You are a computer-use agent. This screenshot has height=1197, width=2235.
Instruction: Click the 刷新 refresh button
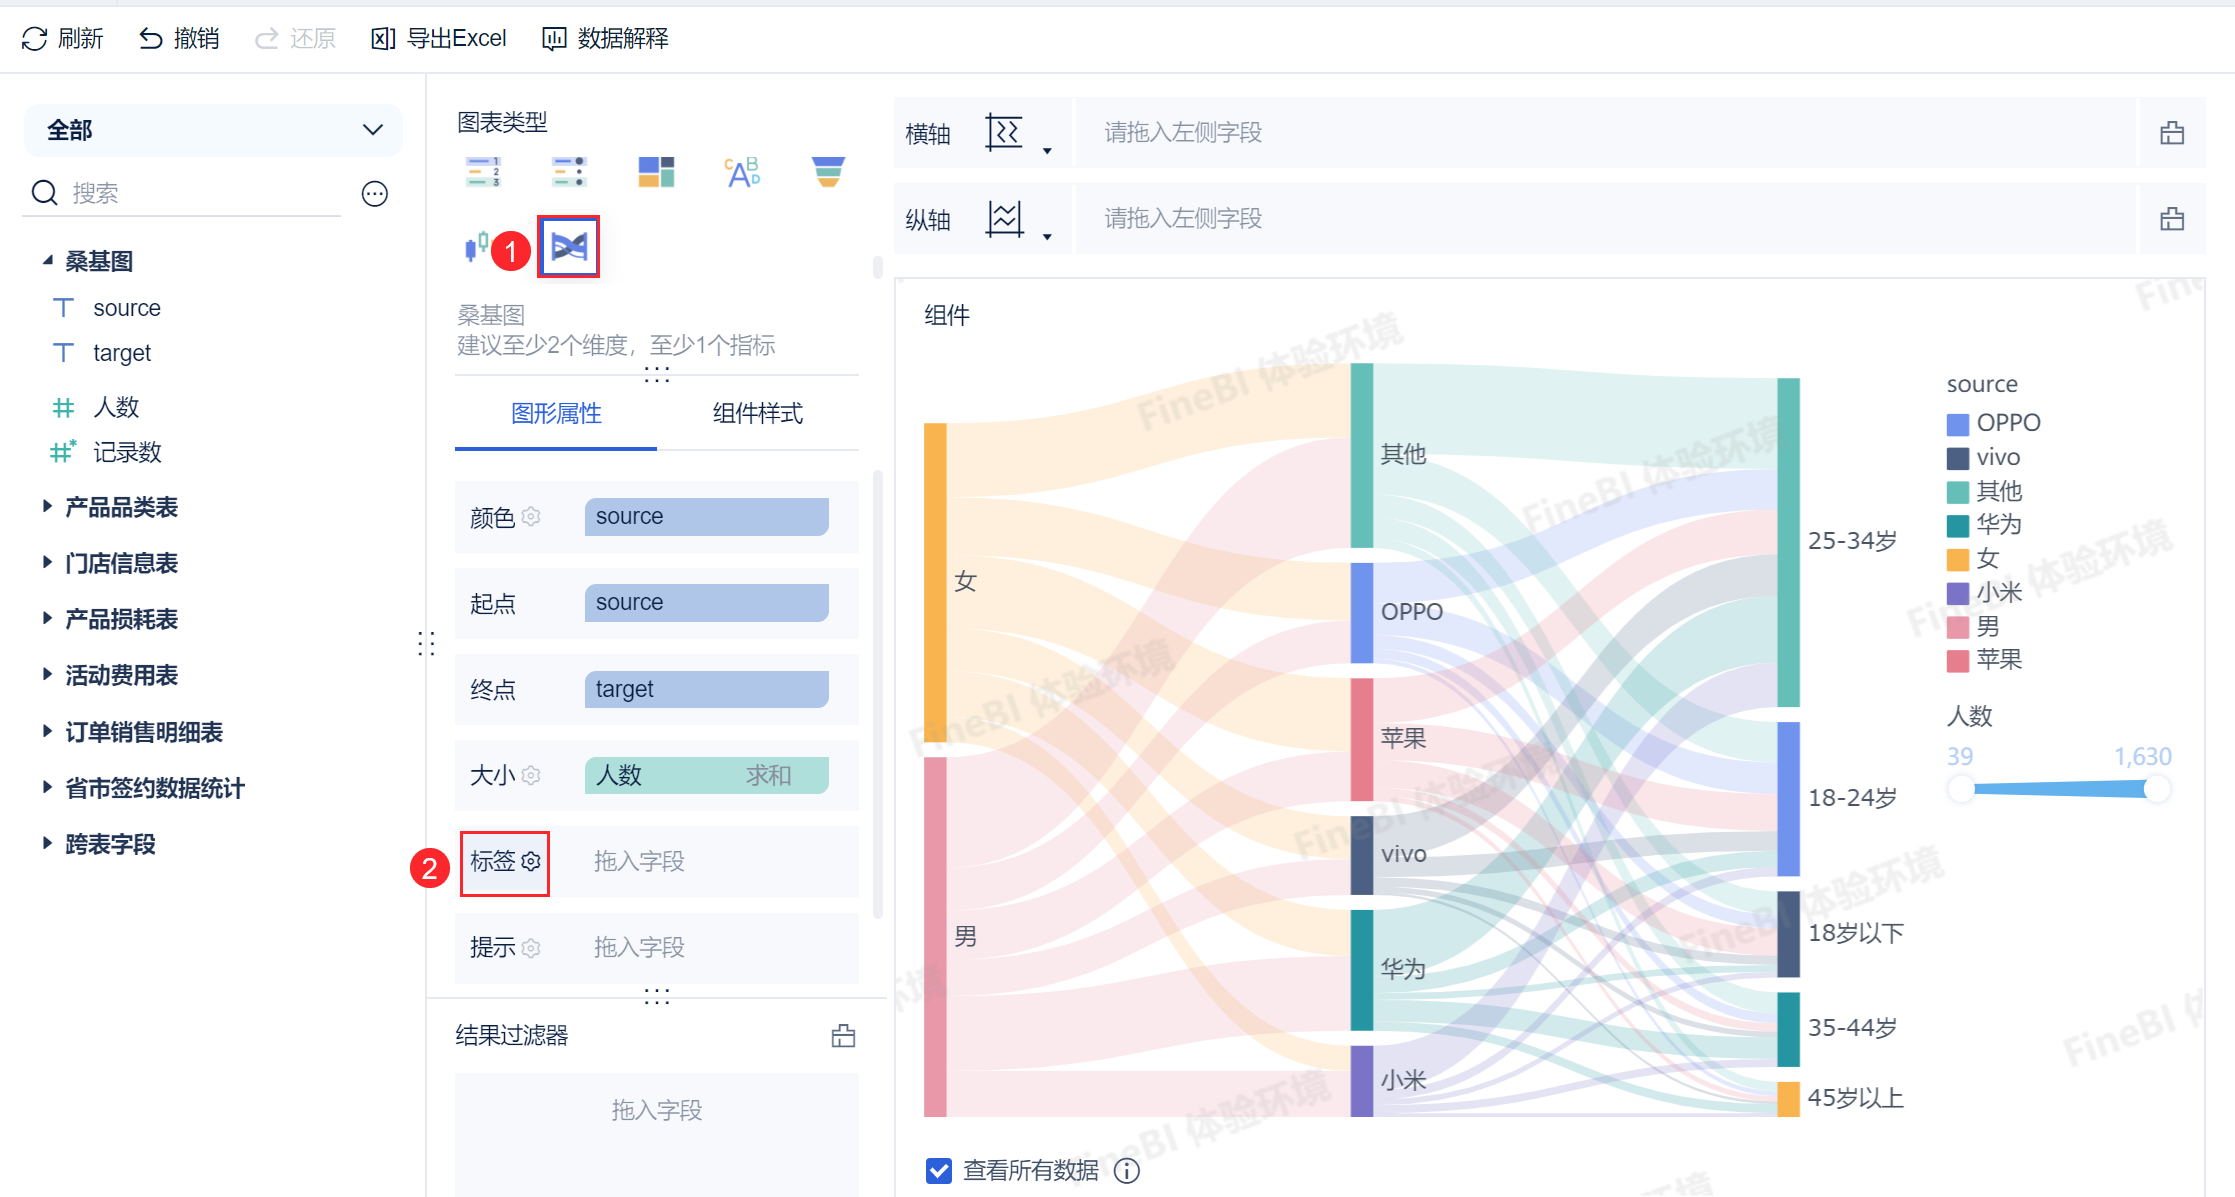pyautogui.click(x=62, y=38)
